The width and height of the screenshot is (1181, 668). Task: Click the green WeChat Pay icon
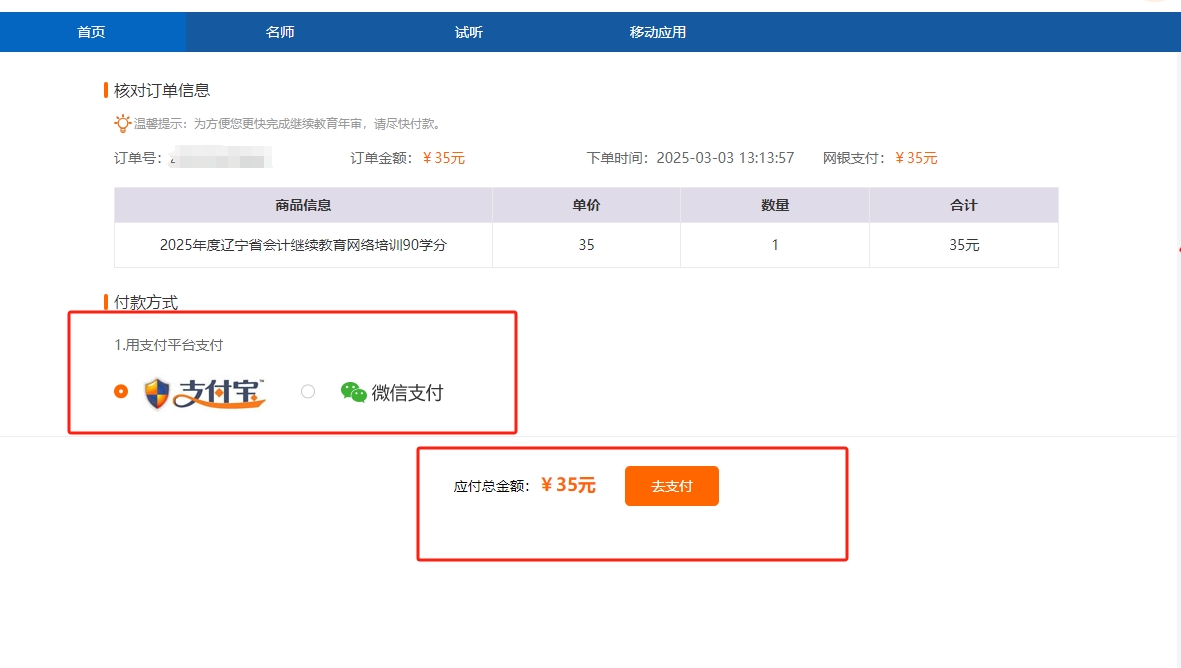tap(351, 392)
